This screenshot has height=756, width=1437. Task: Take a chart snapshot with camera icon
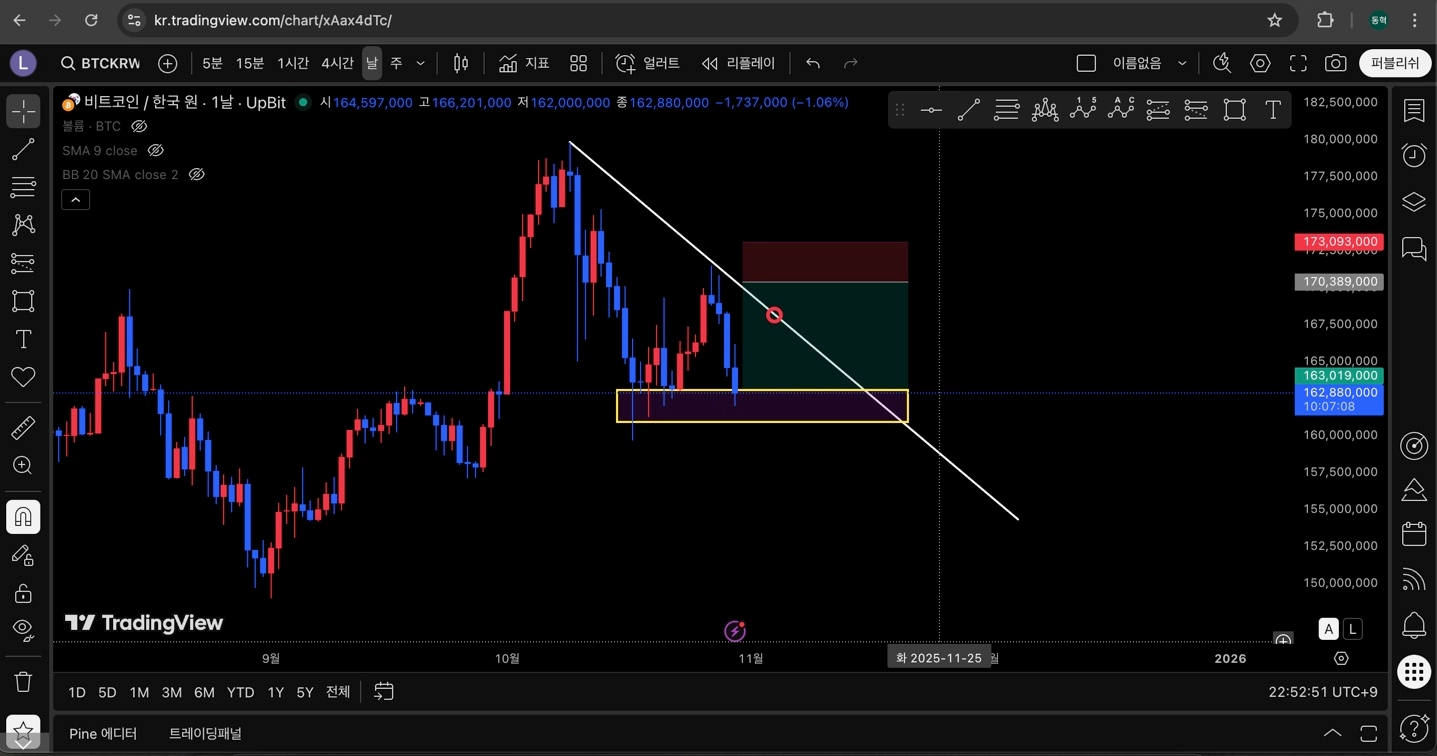point(1335,63)
